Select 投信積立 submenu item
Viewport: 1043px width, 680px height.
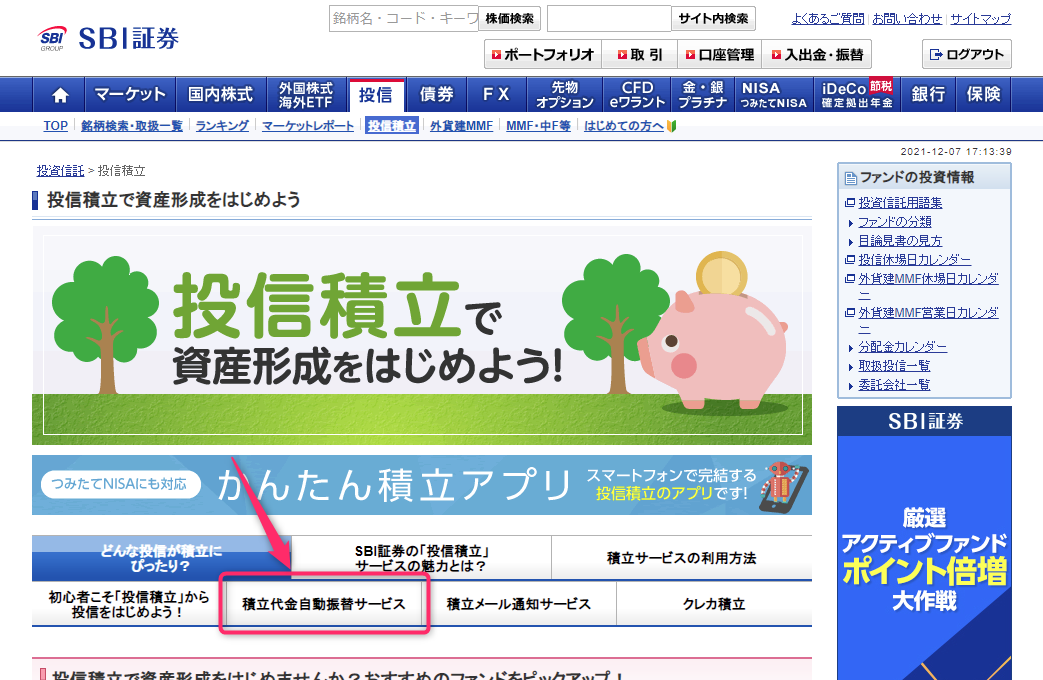tap(392, 126)
